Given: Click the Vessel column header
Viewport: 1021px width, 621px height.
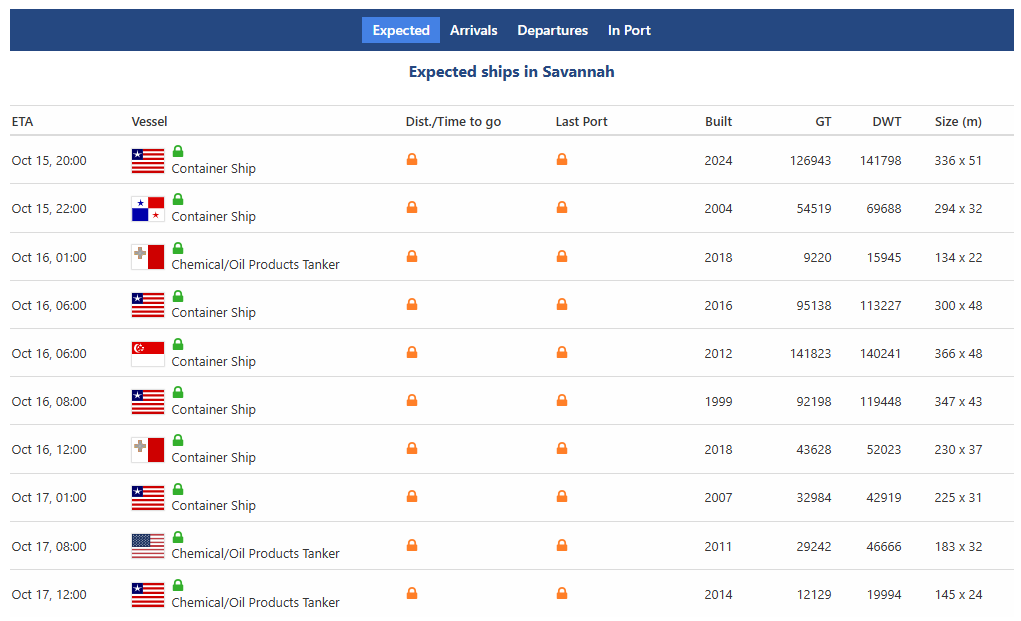Looking at the screenshot, I should [149, 122].
